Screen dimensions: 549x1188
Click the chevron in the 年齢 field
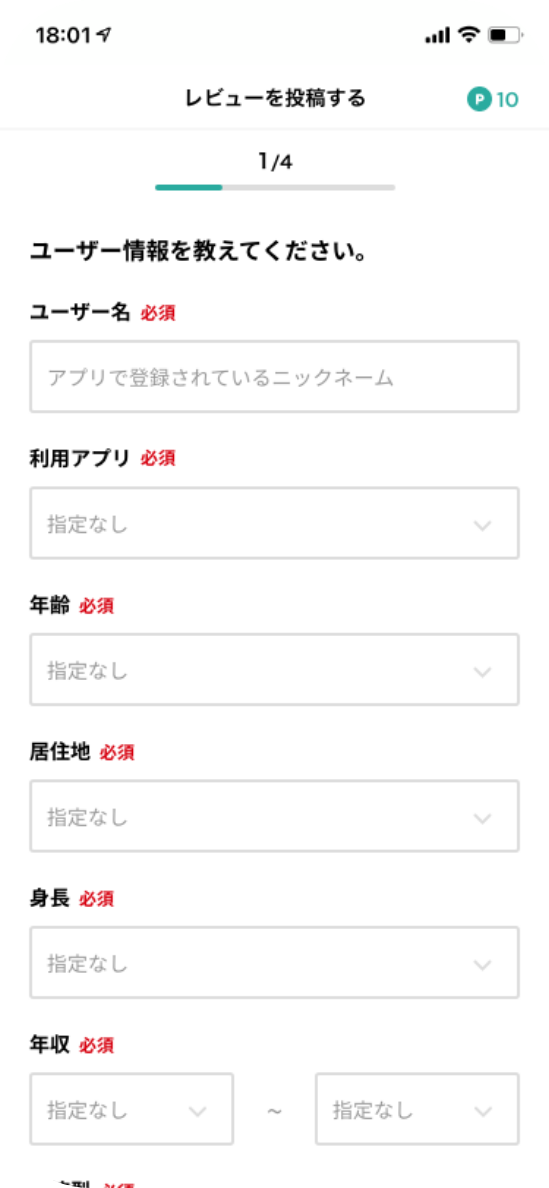click(x=482, y=671)
